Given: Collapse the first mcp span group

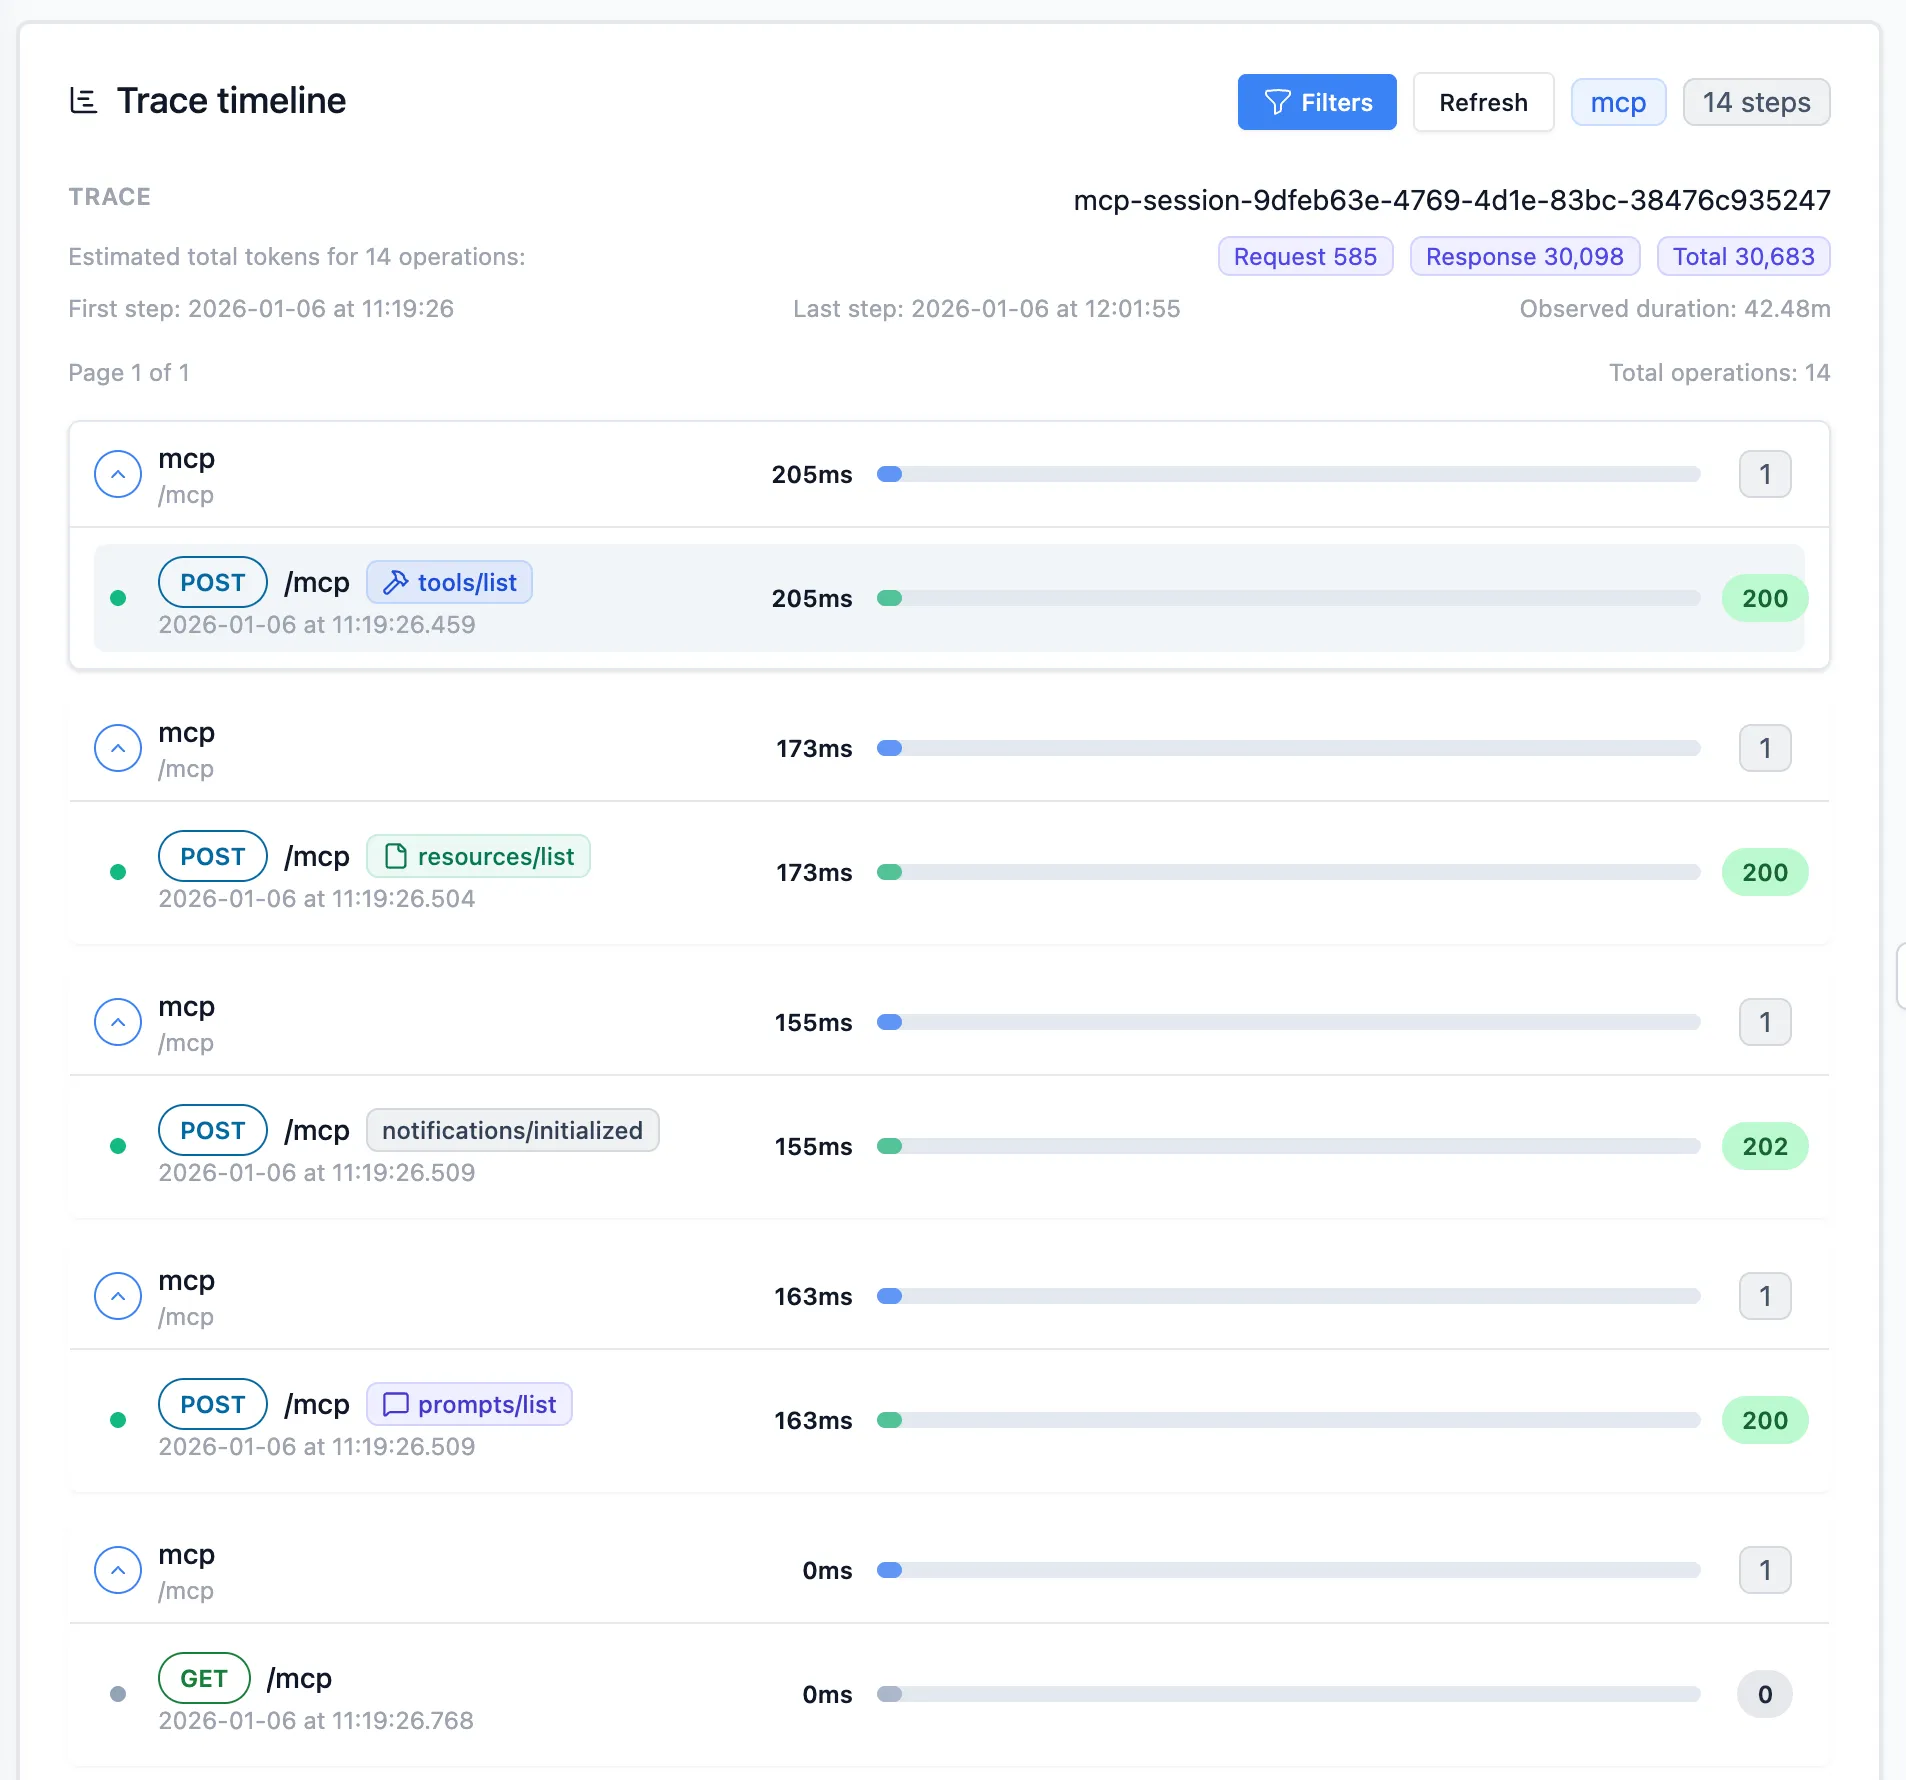Looking at the screenshot, I should 117,474.
